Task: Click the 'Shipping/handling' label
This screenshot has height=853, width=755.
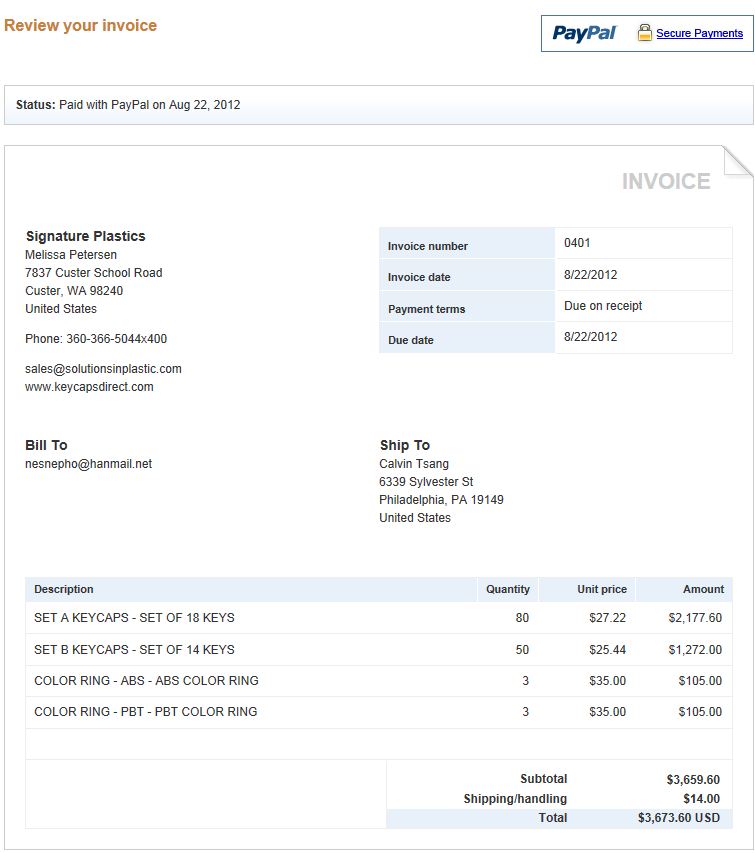Action: pos(515,799)
